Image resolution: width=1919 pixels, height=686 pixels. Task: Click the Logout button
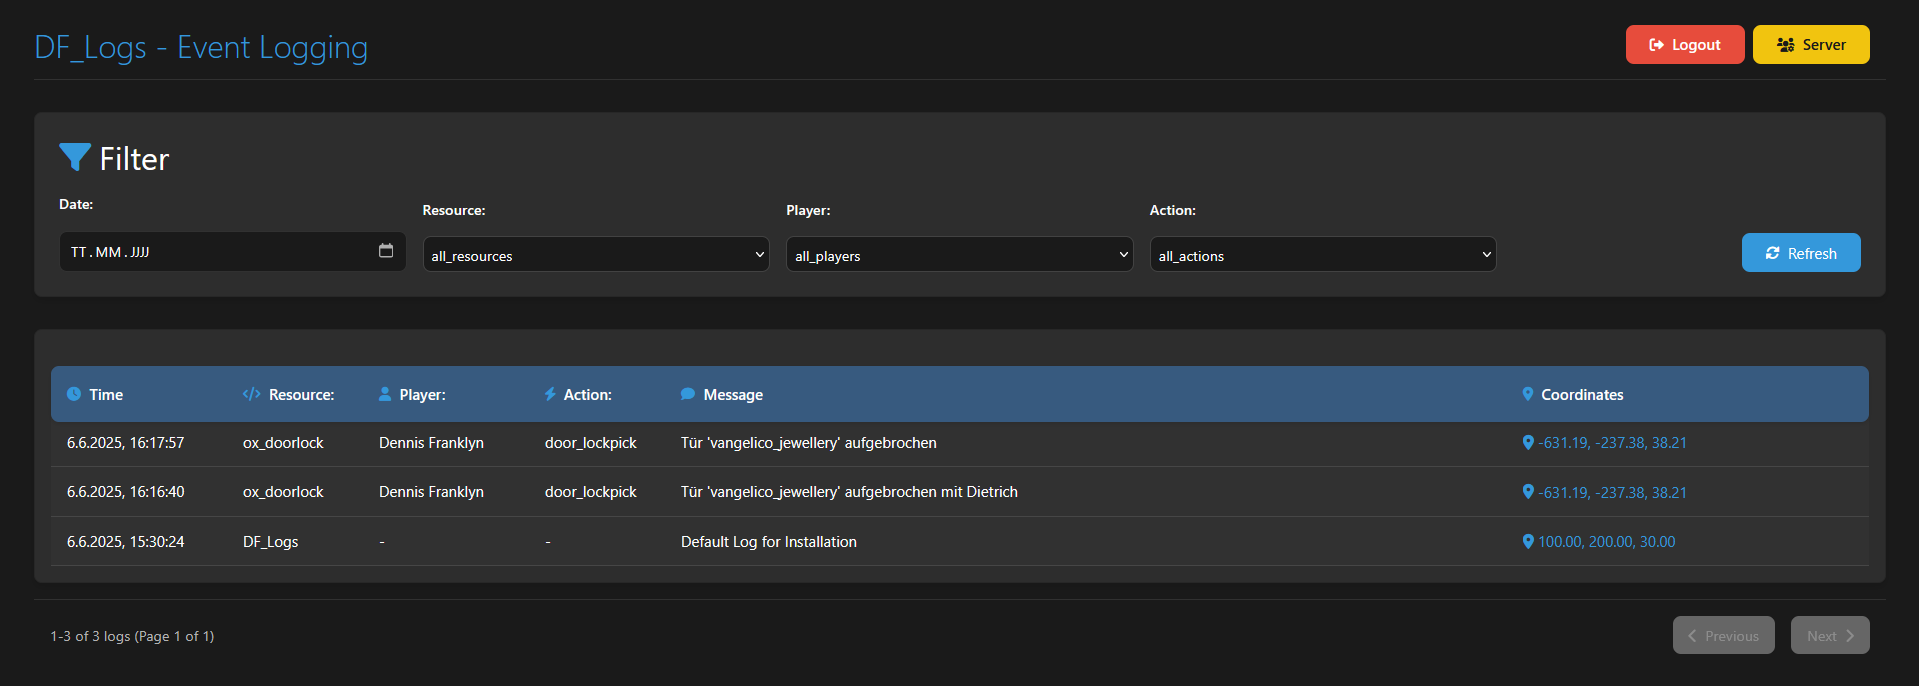pos(1685,45)
